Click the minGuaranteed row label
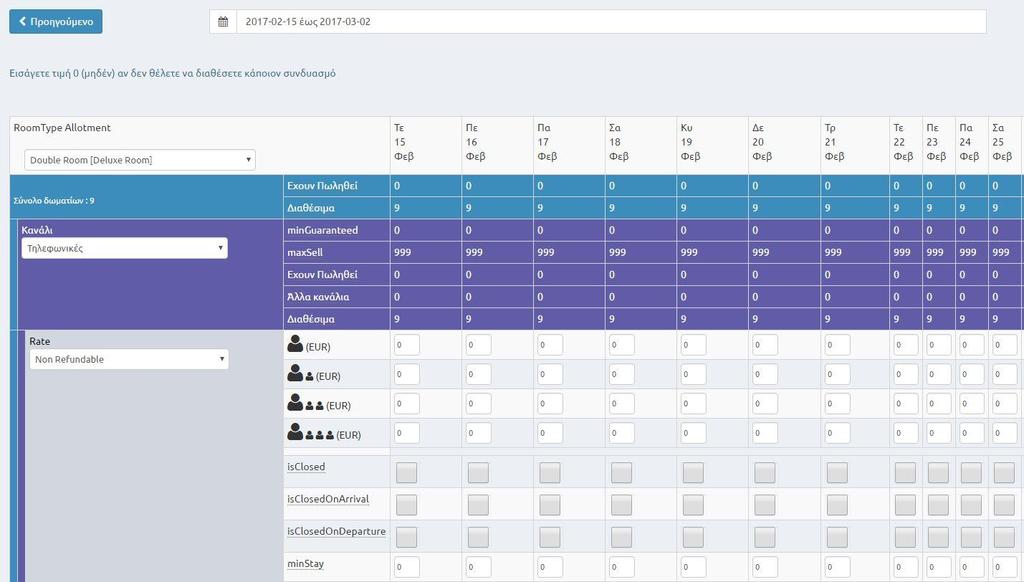The width and height of the screenshot is (1024, 582). pyautogui.click(x=323, y=230)
